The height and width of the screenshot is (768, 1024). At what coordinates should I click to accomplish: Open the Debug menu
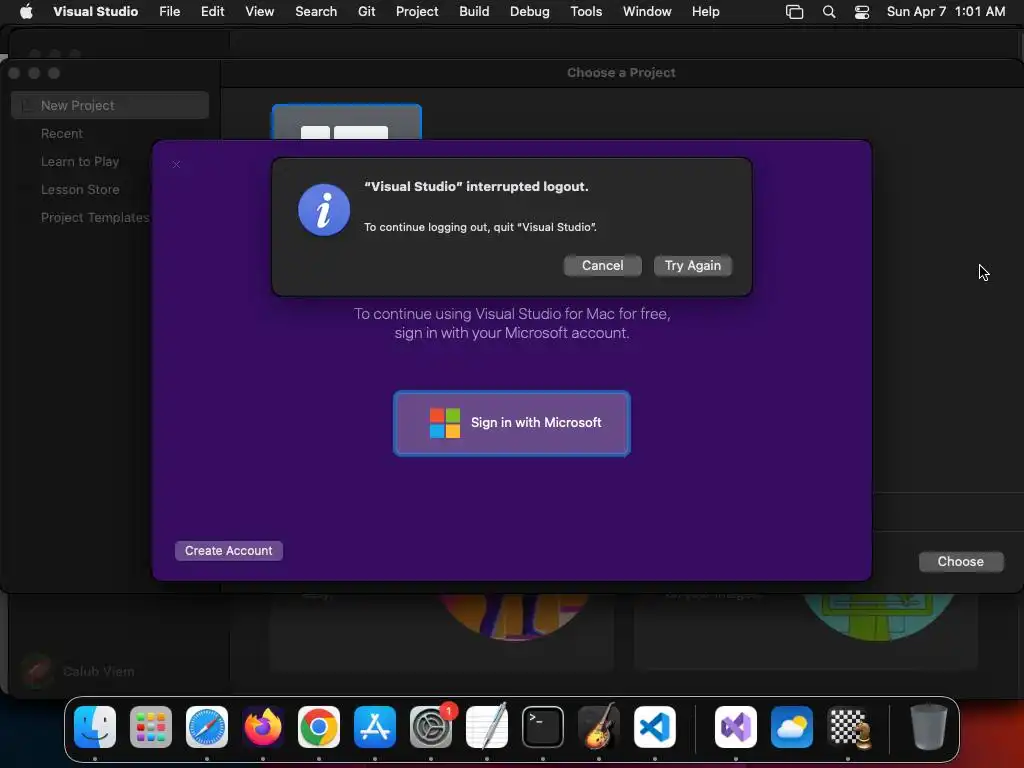click(530, 11)
